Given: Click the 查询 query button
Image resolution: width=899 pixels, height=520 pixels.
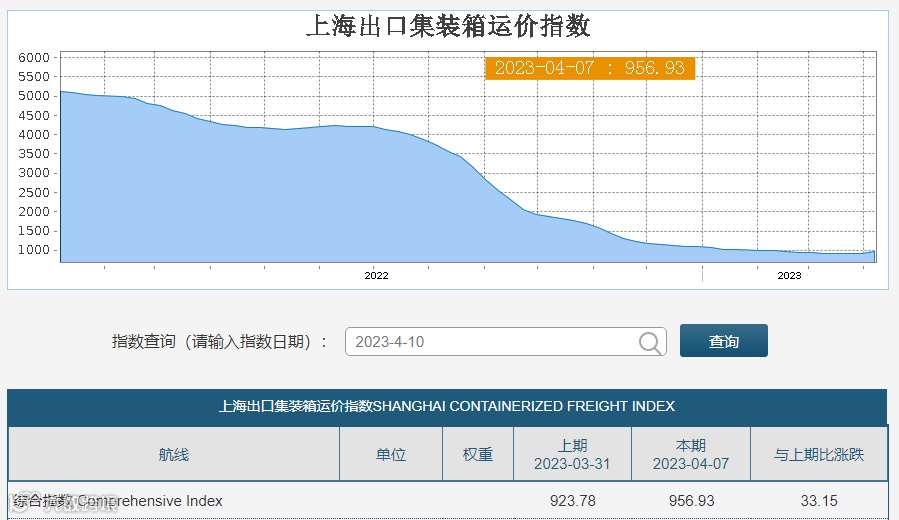Looking at the screenshot, I should [724, 341].
